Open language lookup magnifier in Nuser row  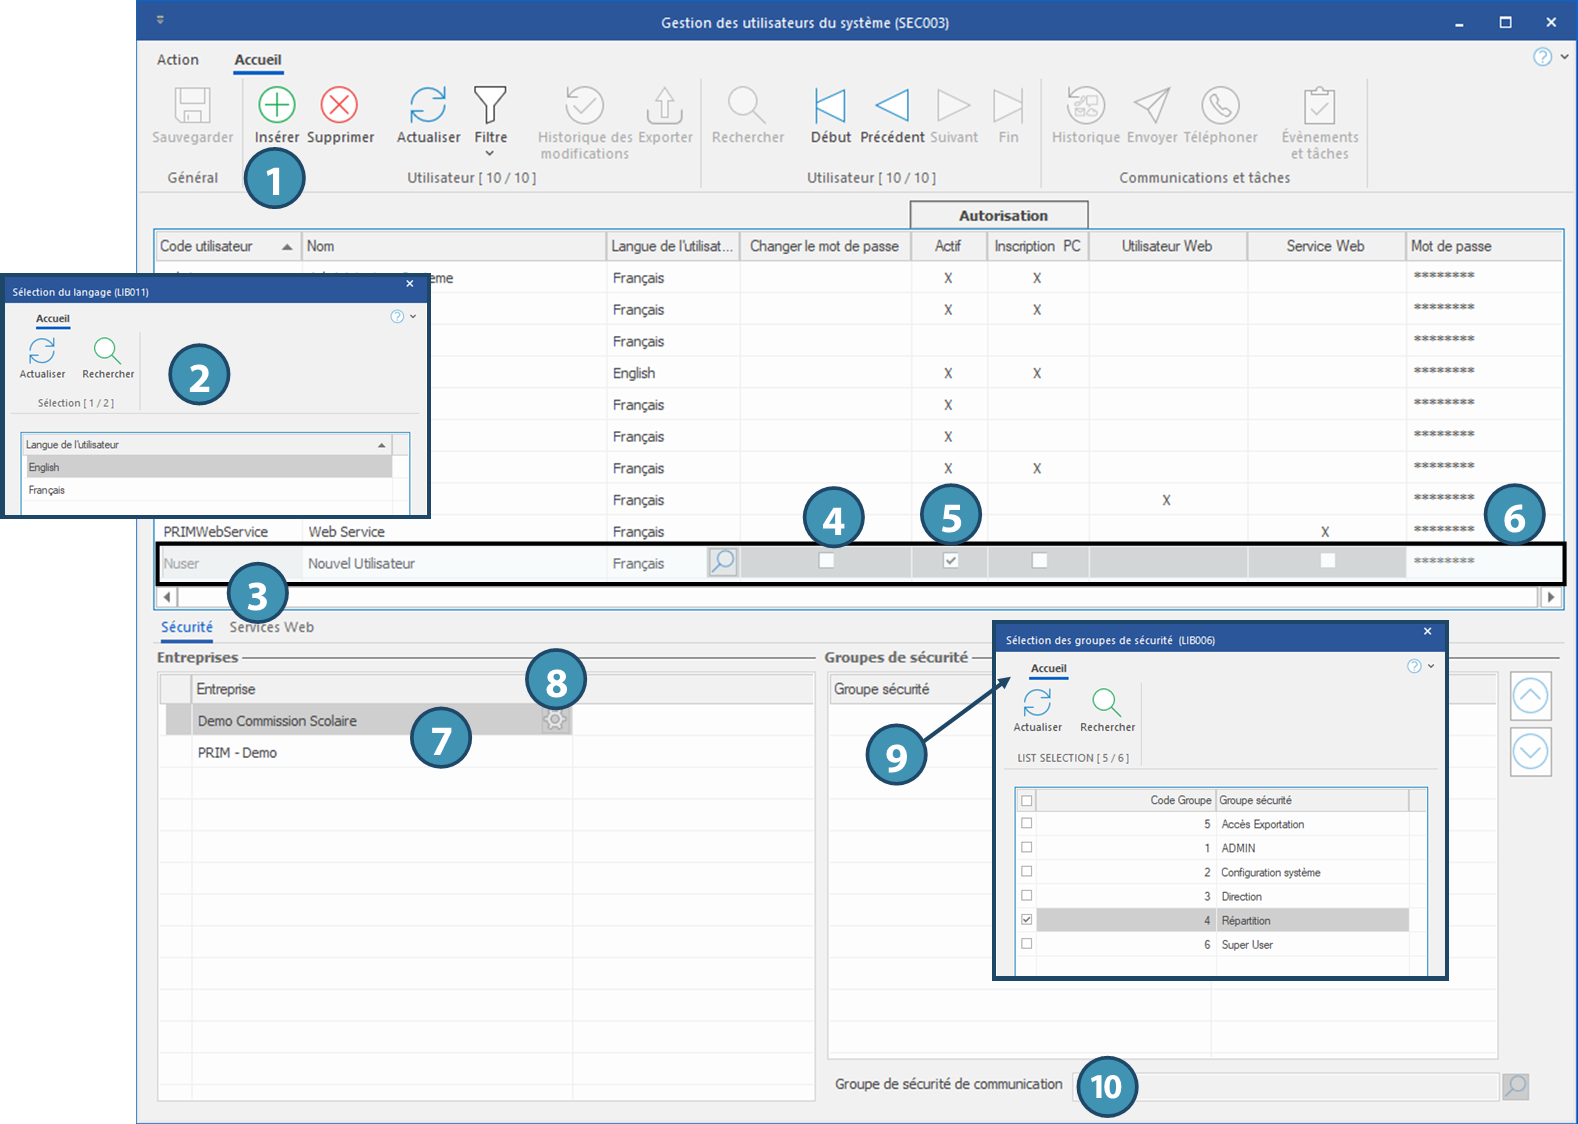(x=722, y=562)
